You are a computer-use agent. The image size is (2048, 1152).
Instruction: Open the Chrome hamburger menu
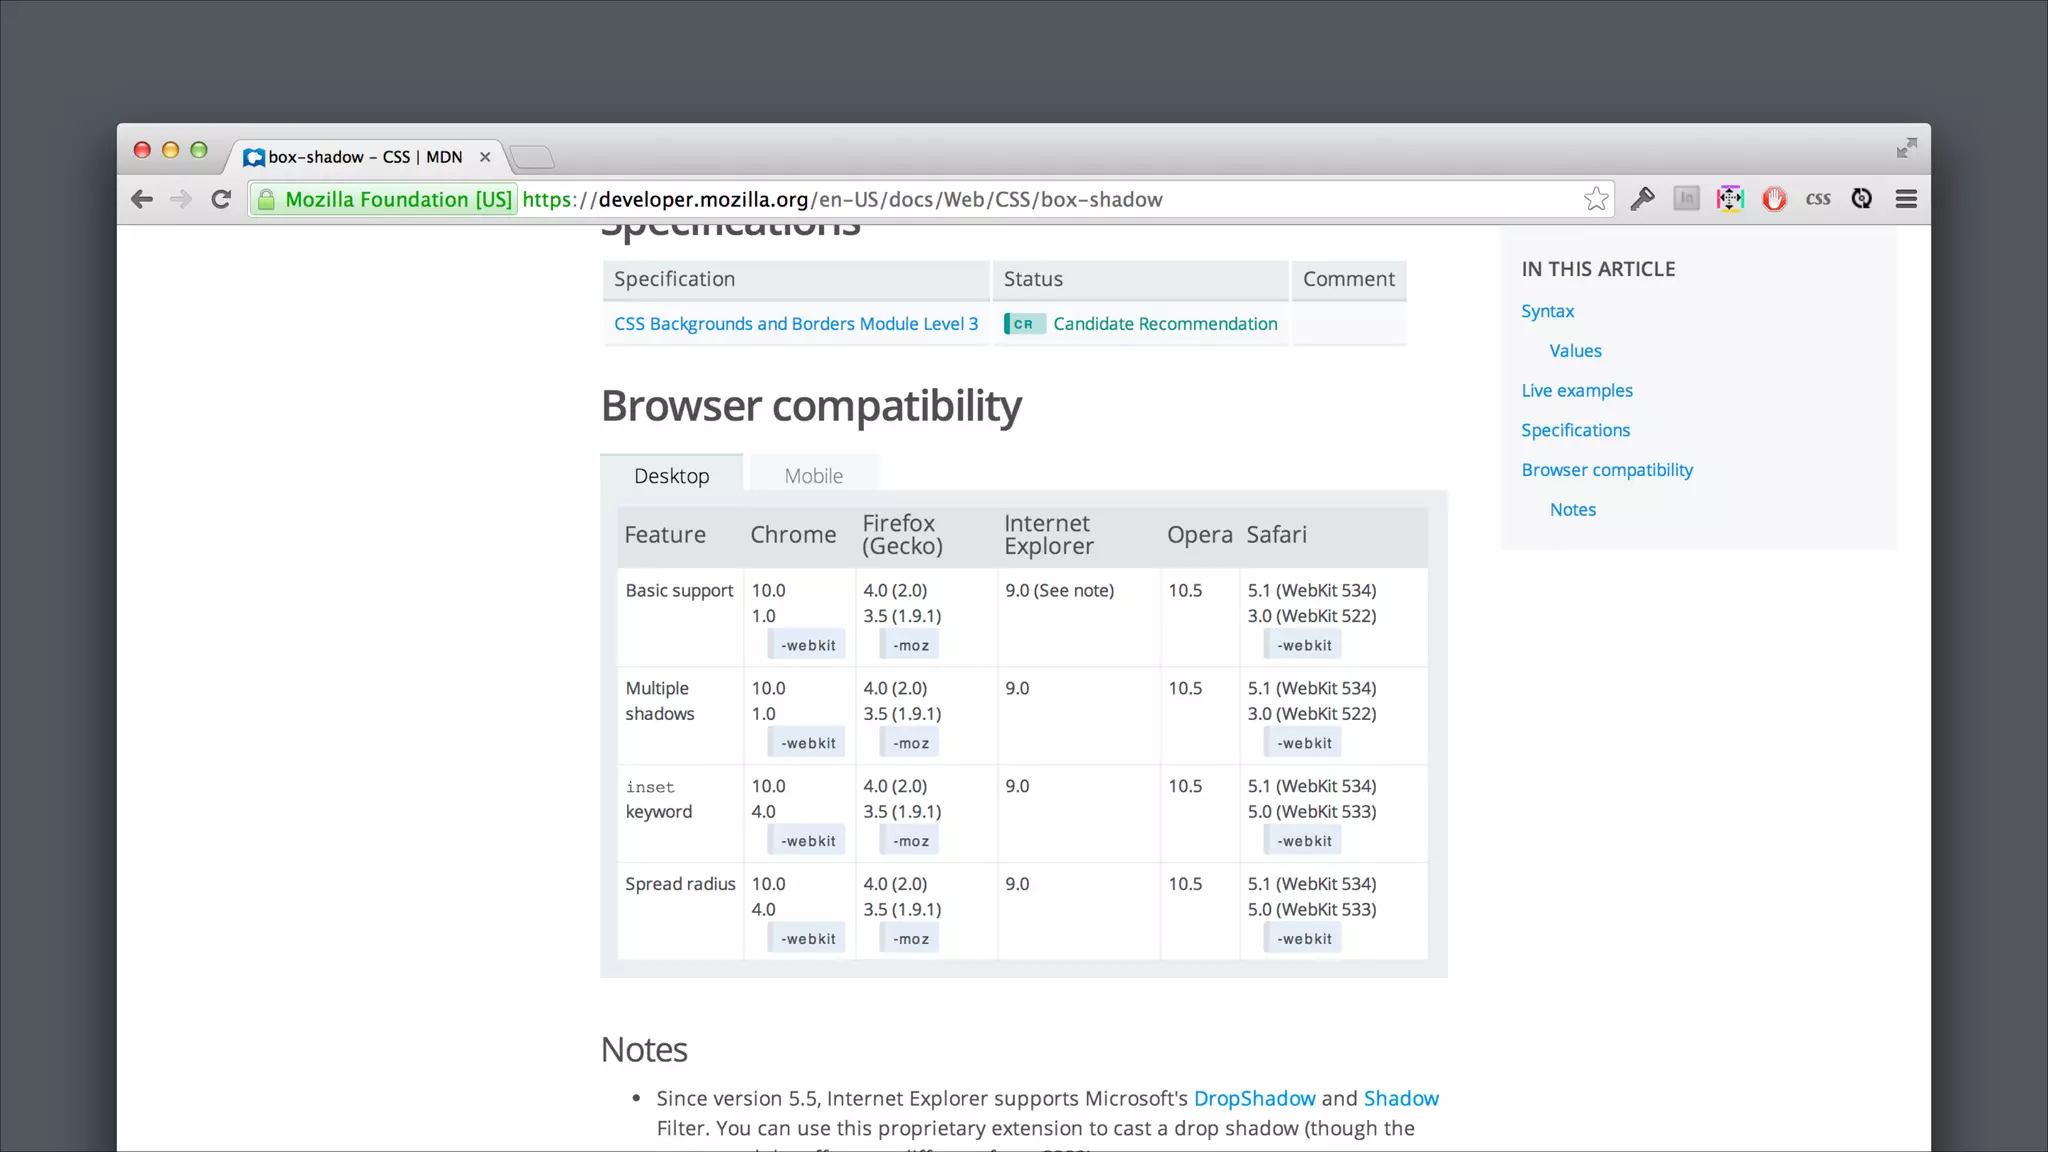click(x=1906, y=199)
